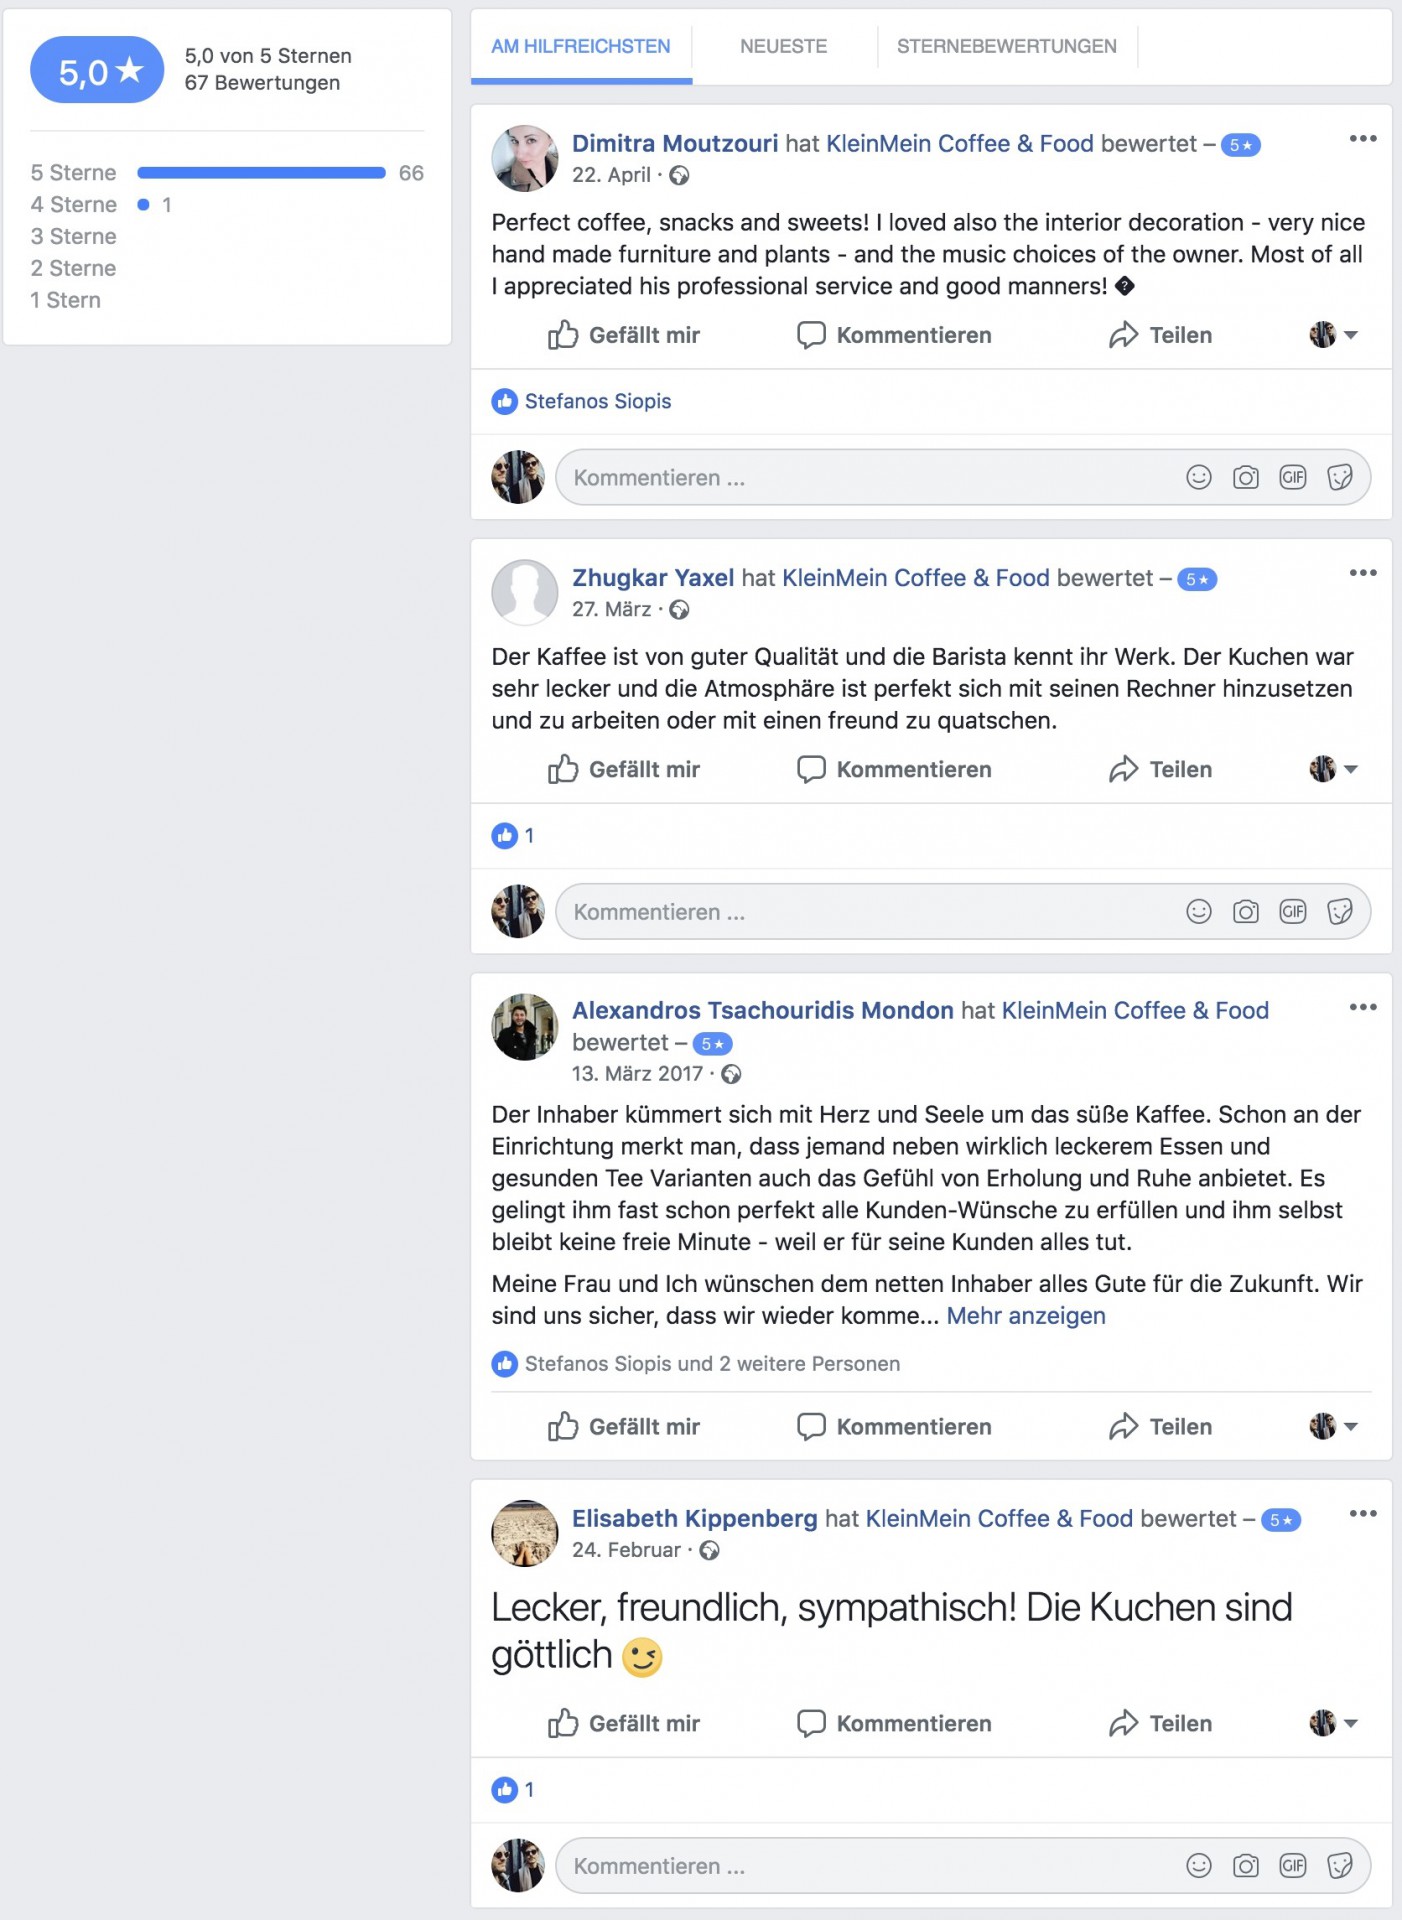Filter reviews by the 5 Sterne bar
This screenshot has width=1402, height=1920.
point(227,173)
